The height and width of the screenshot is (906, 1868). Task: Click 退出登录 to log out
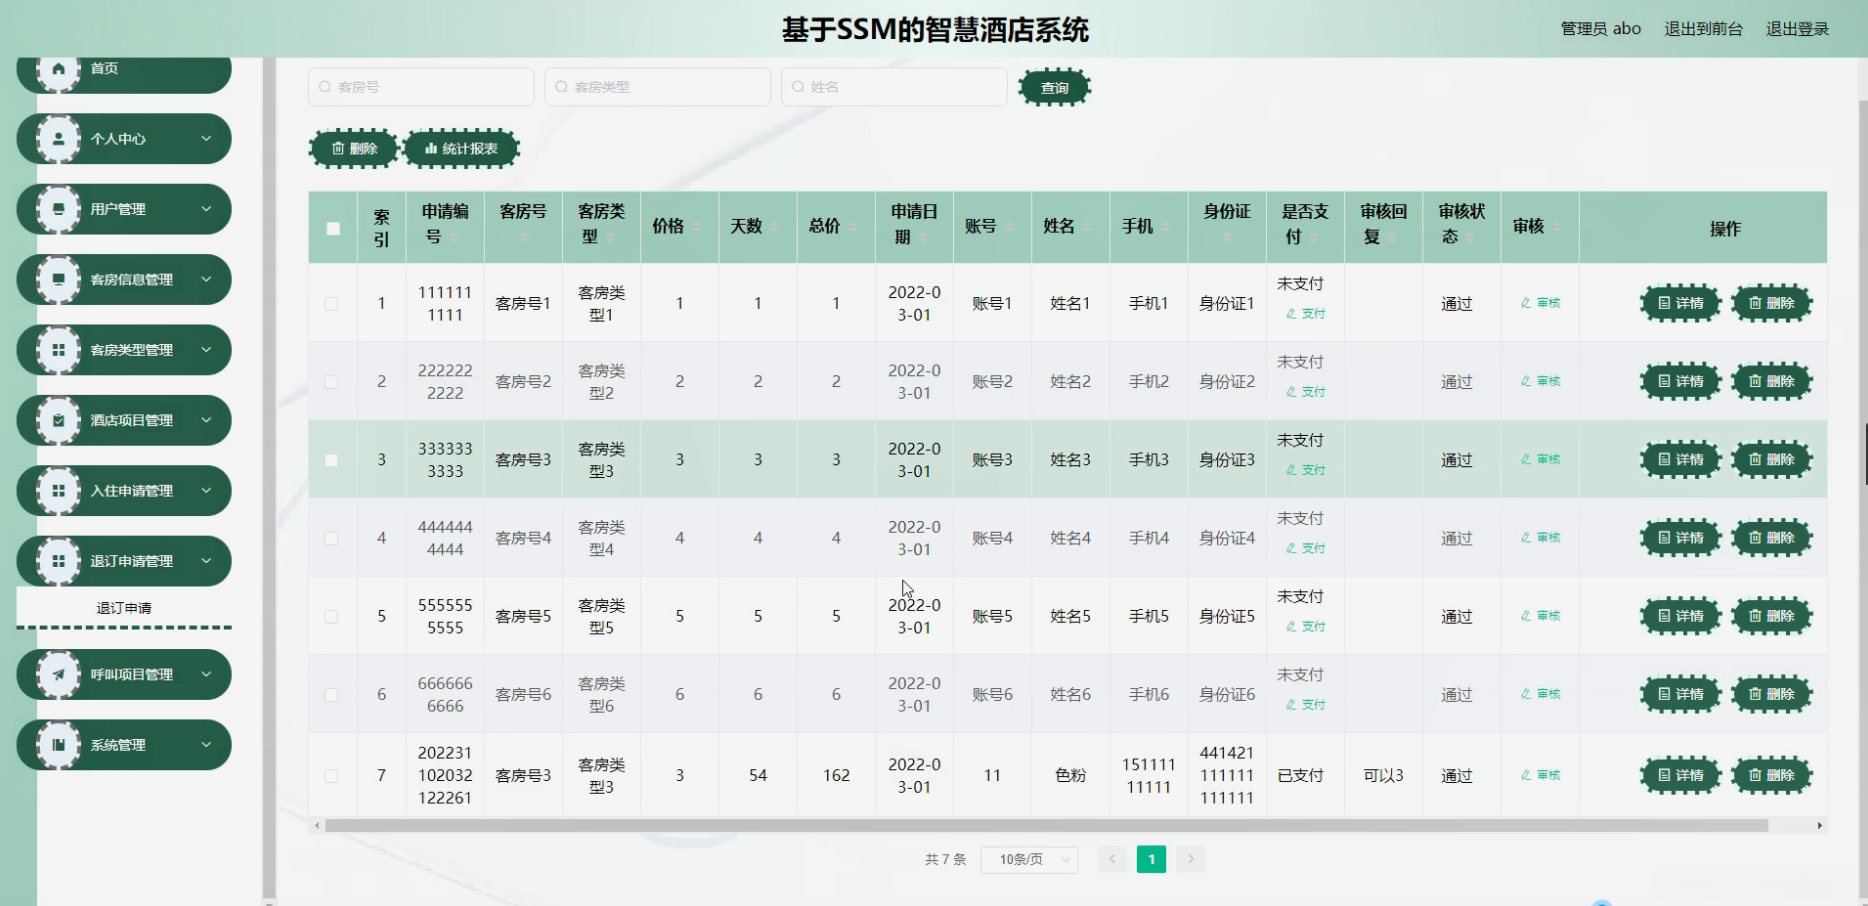(x=1797, y=29)
